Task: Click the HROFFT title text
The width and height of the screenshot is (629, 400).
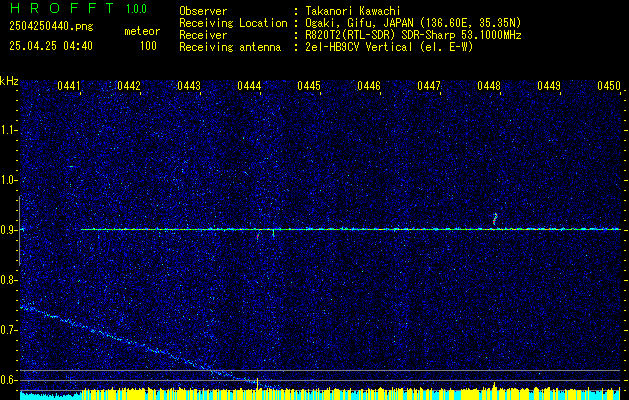Action: (x=62, y=8)
